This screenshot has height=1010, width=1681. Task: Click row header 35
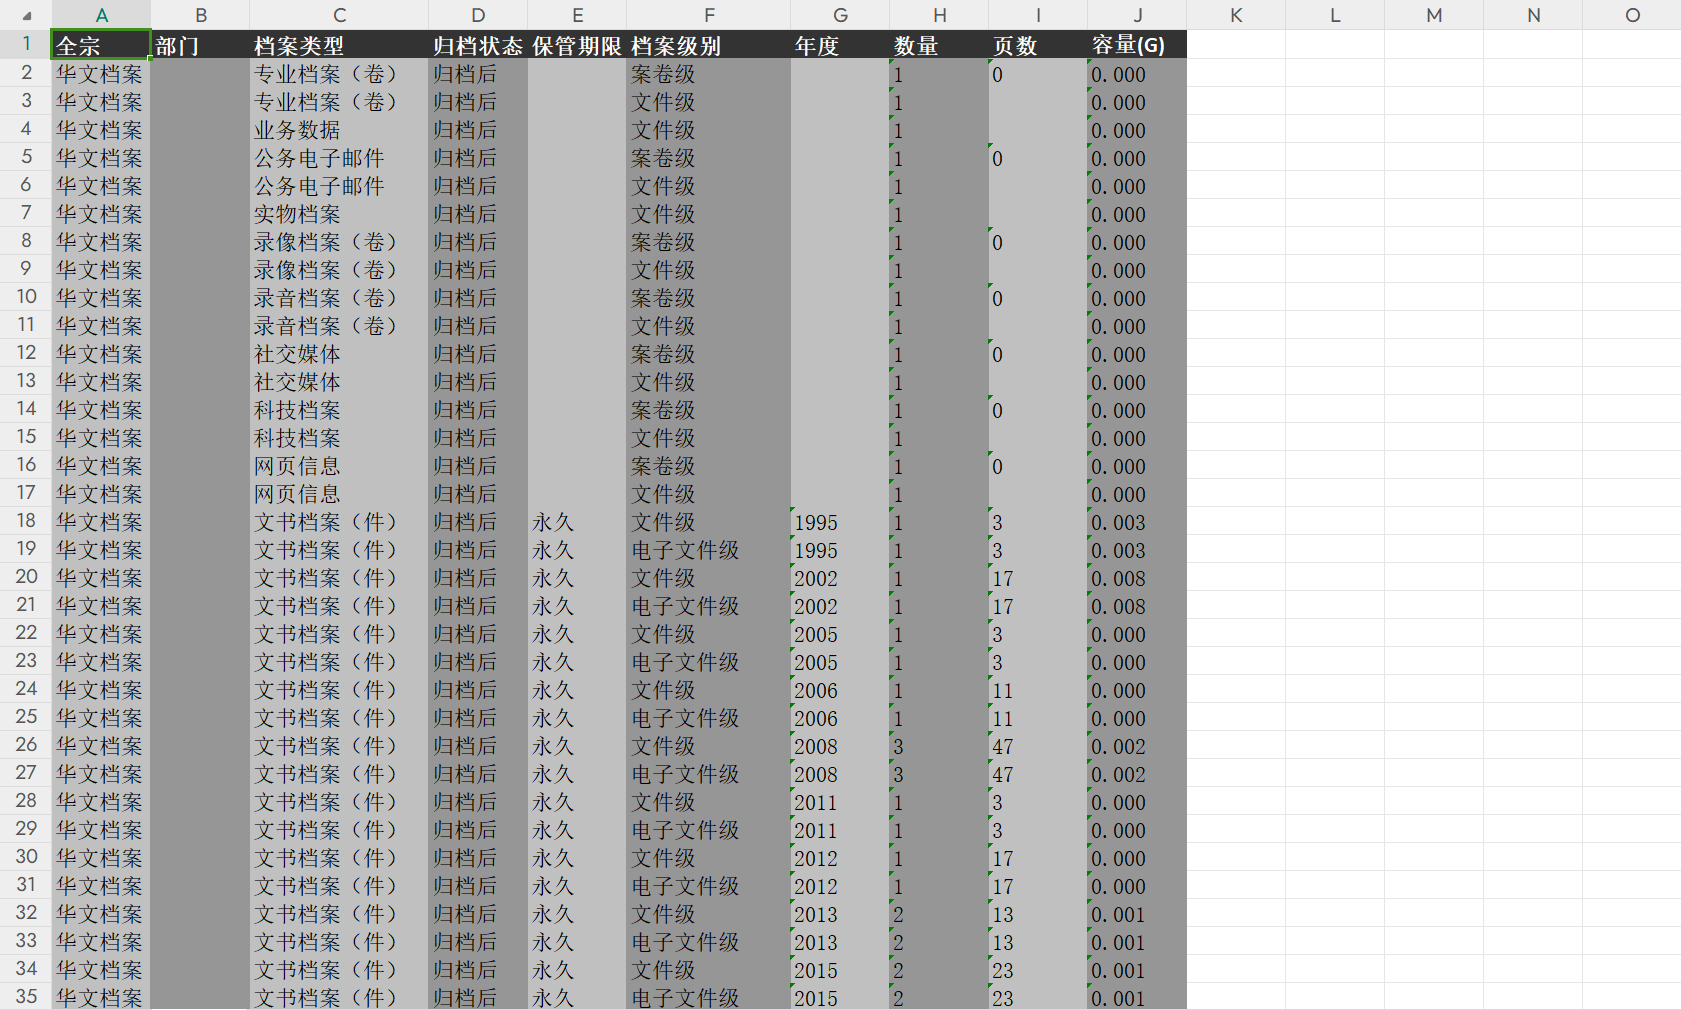coord(26,997)
